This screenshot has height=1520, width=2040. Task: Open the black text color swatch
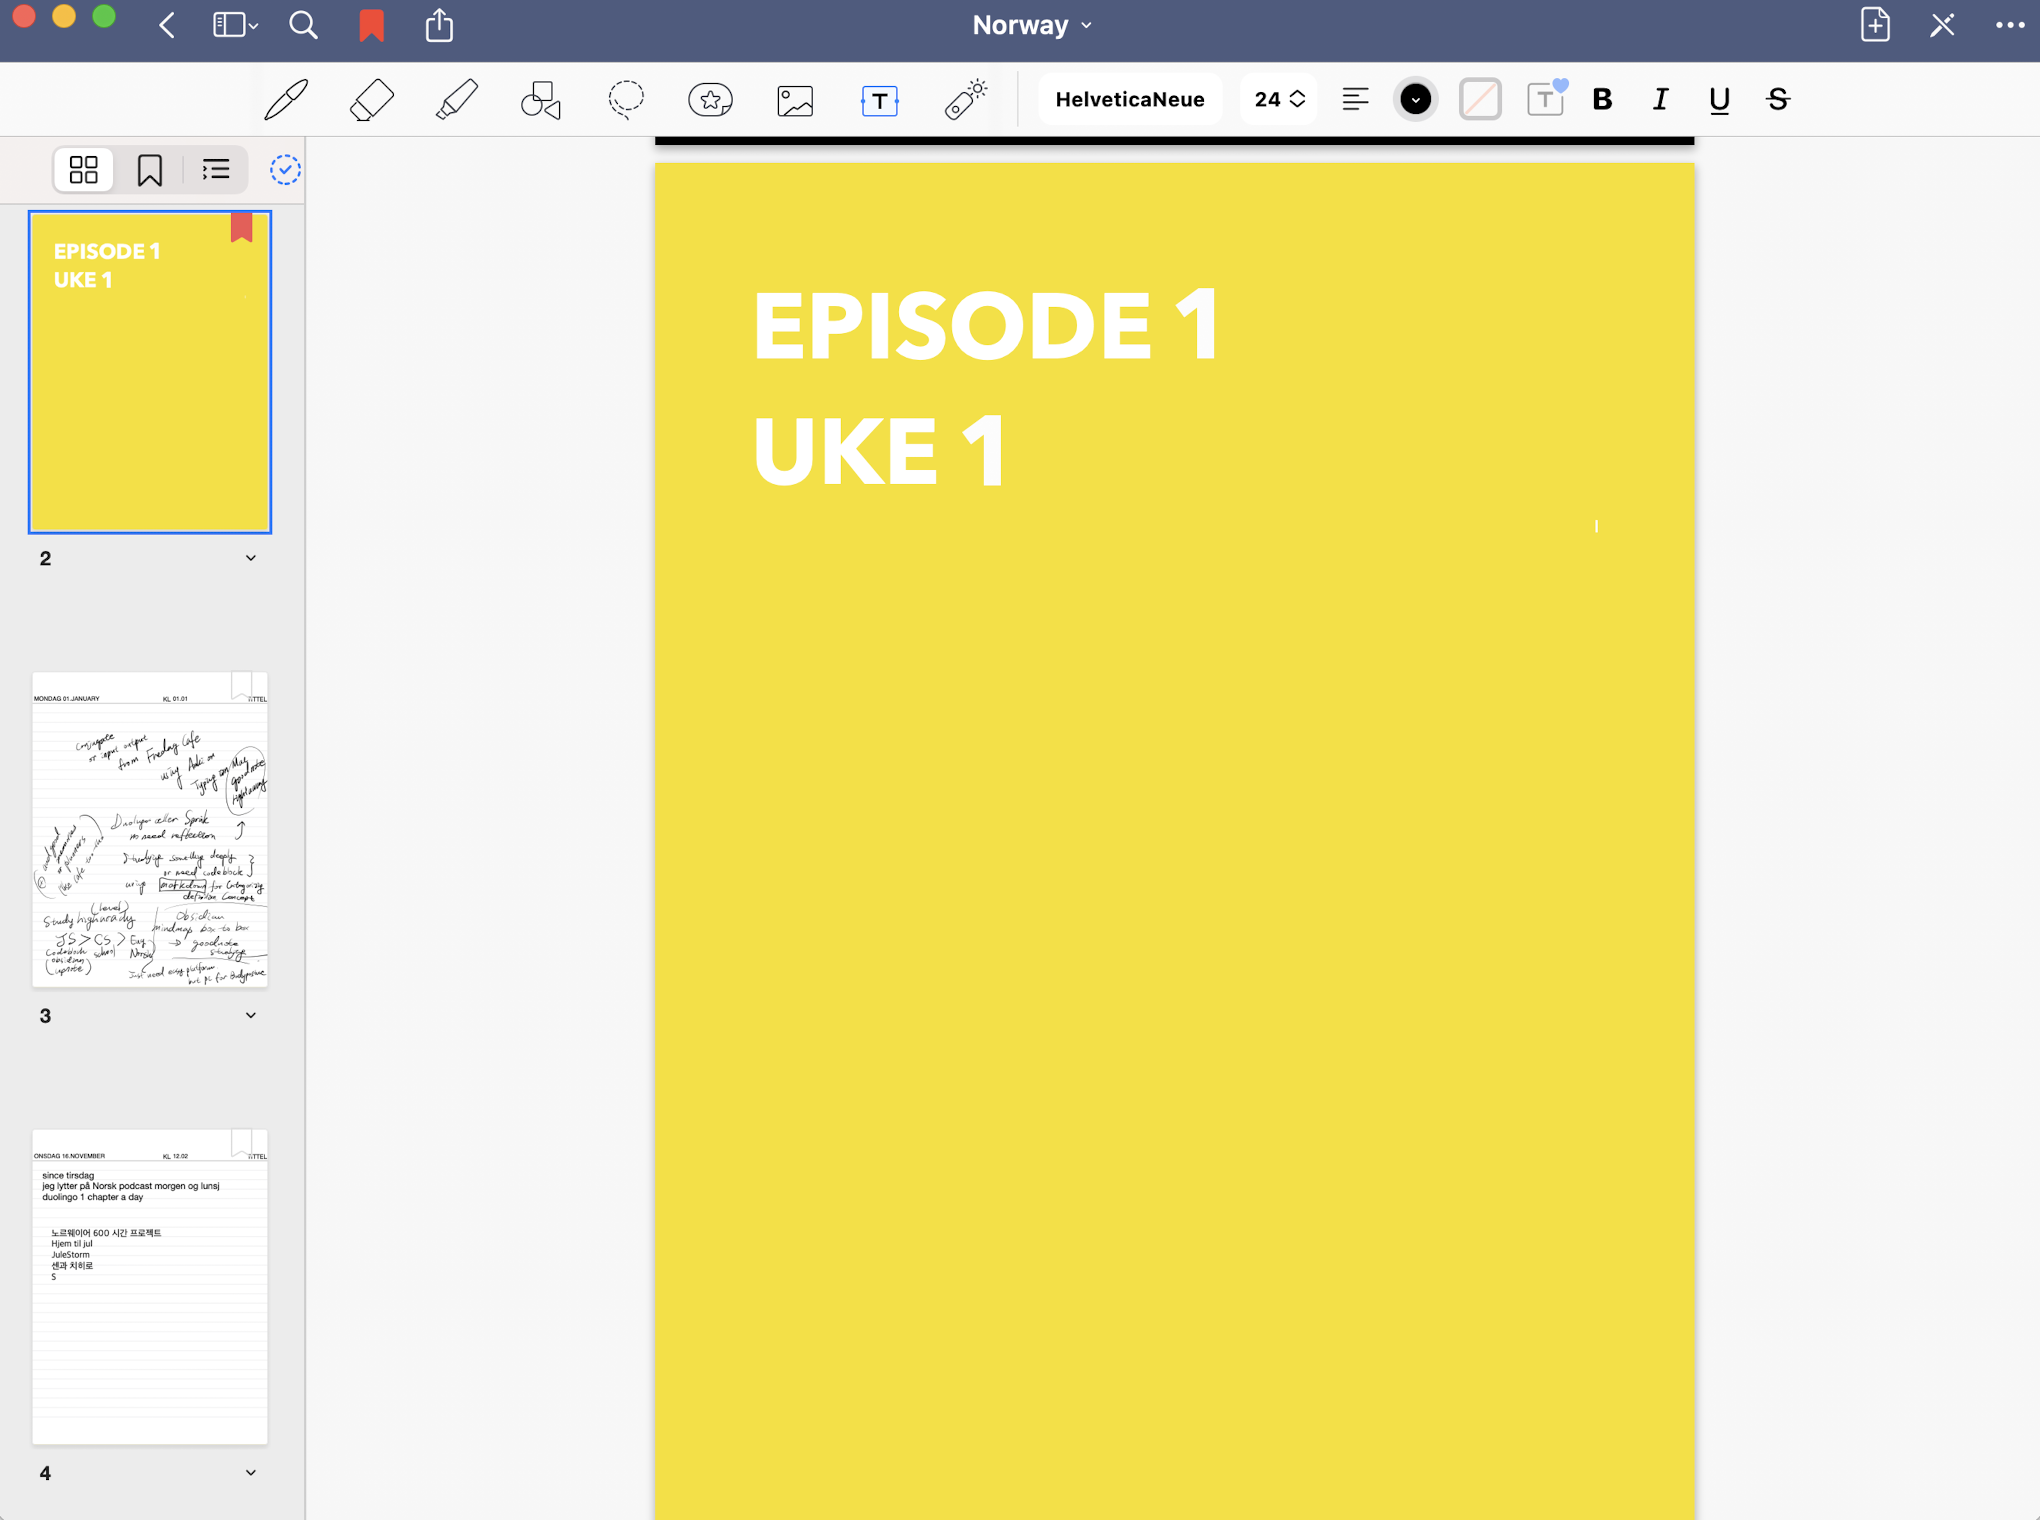click(x=1415, y=99)
